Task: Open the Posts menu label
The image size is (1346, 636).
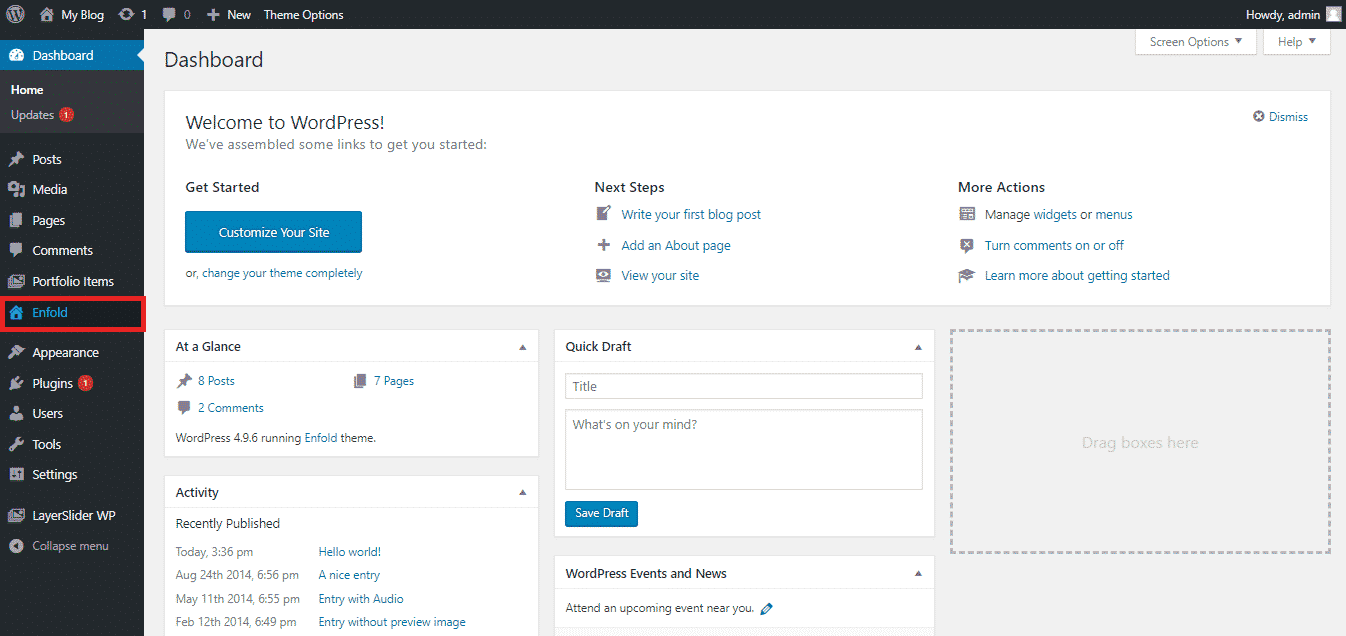Action: coord(47,159)
